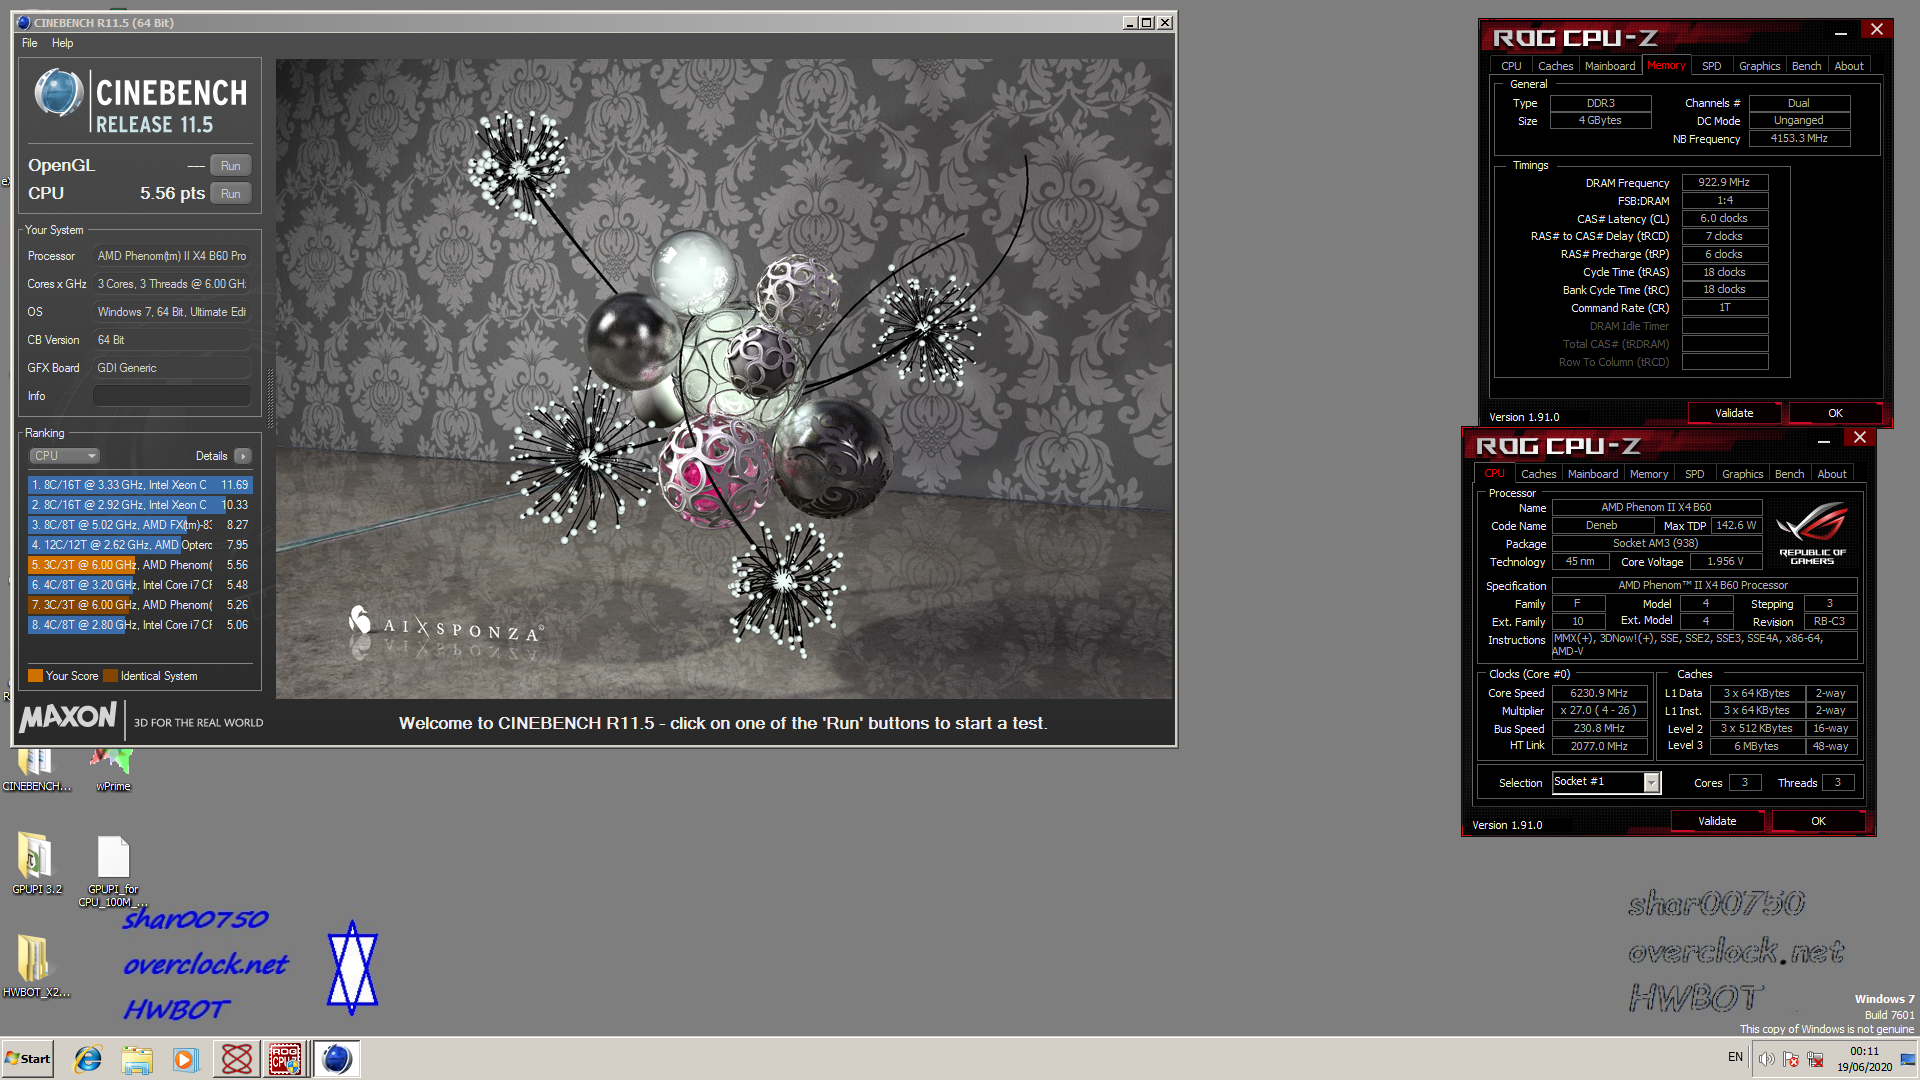Screen dimensions: 1920x1080
Task: Click the EN language indicator in the taskbar
Action: [x=1735, y=1057]
